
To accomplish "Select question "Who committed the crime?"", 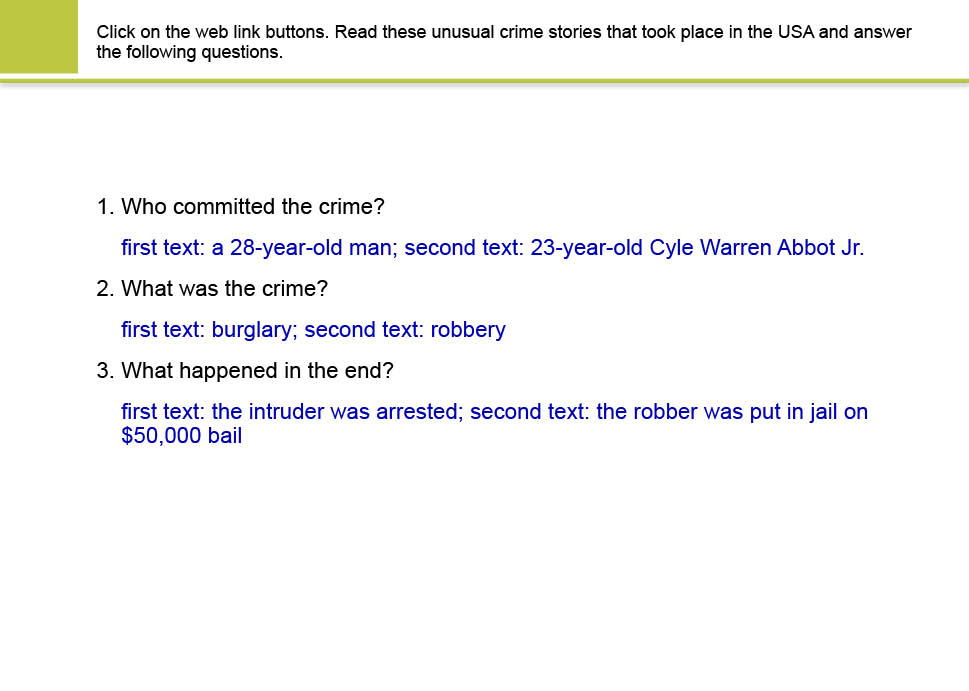I will click(253, 207).
